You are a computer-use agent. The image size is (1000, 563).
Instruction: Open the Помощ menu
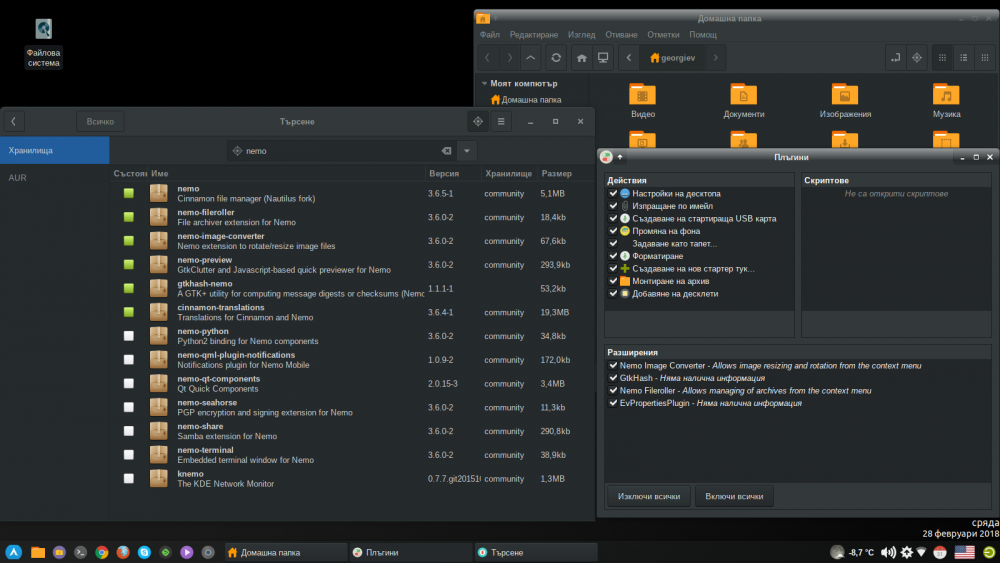point(703,34)
